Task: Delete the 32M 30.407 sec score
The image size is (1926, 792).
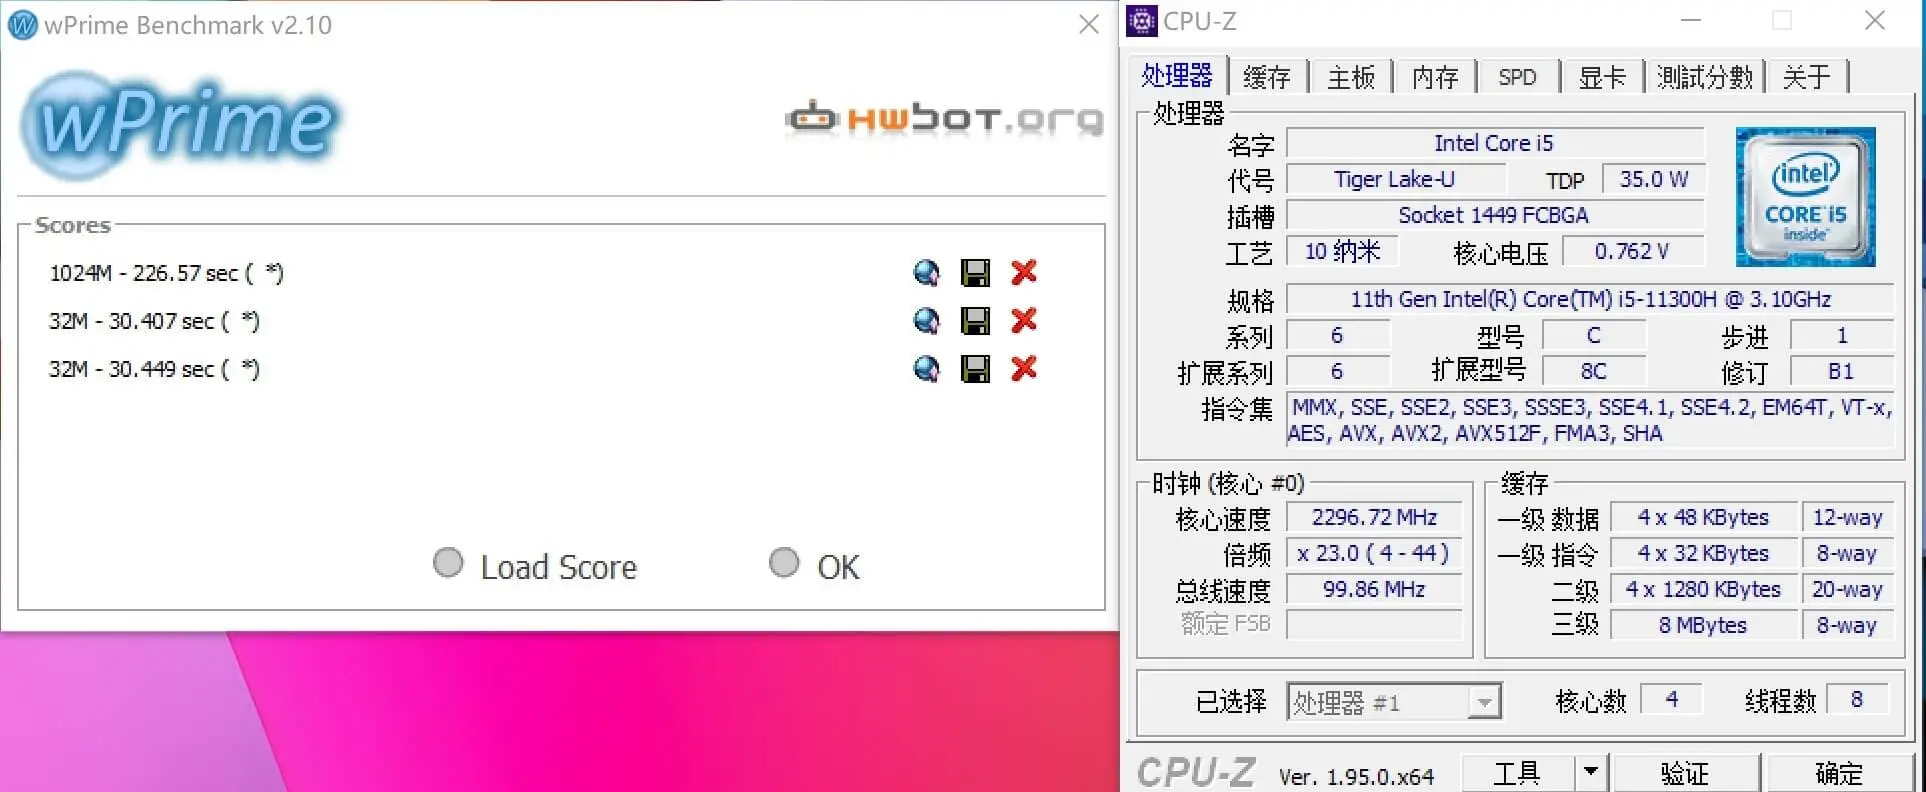Action: [1024, 320]
